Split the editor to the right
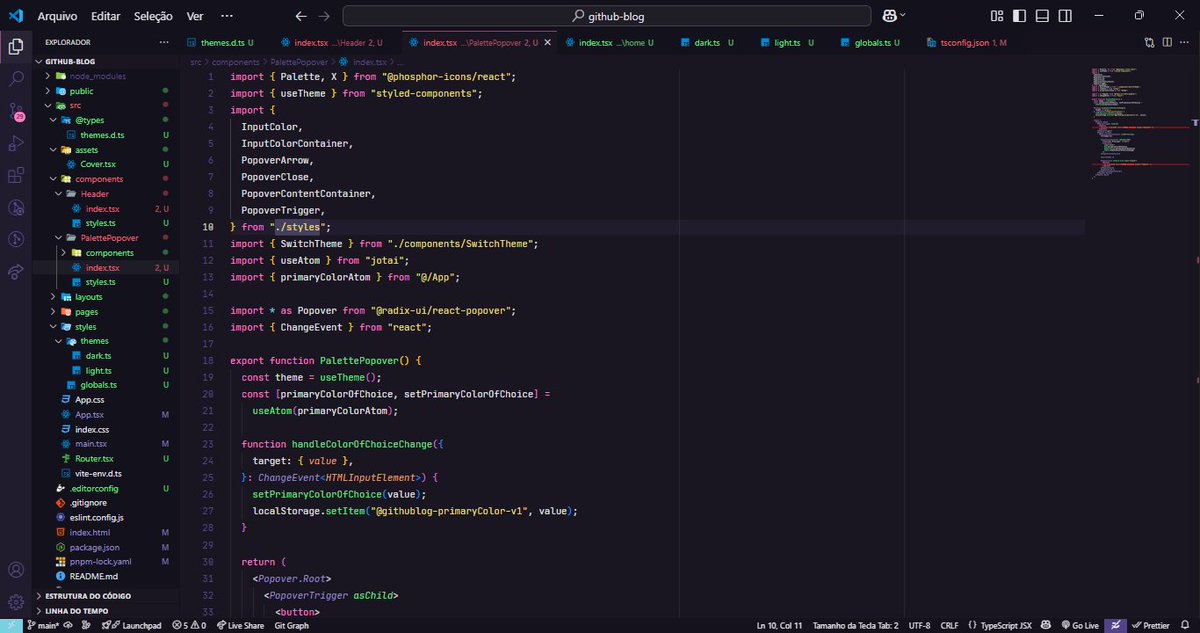This screenshot has width=1200, height=633. pyautogui.click(x=1167, y=43)
